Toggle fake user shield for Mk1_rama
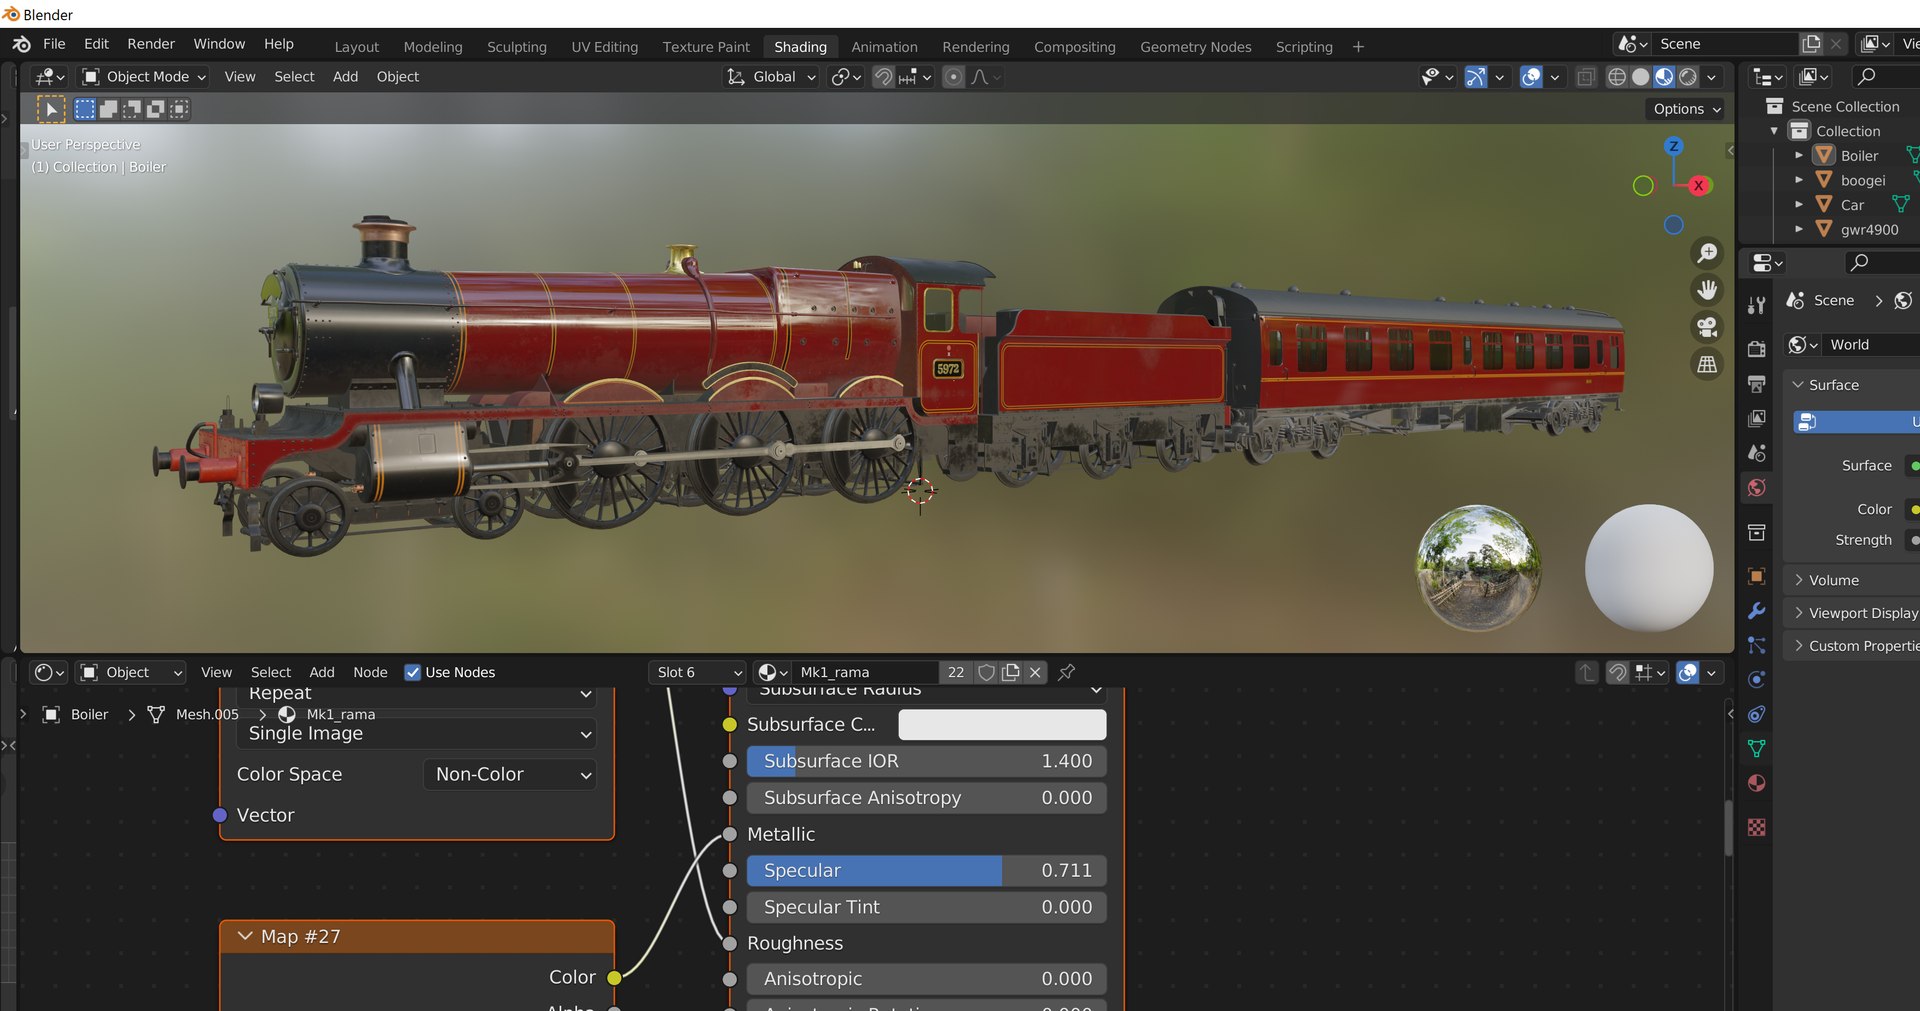Screen dimensions: 1920x1011 [x=986, y=672]
